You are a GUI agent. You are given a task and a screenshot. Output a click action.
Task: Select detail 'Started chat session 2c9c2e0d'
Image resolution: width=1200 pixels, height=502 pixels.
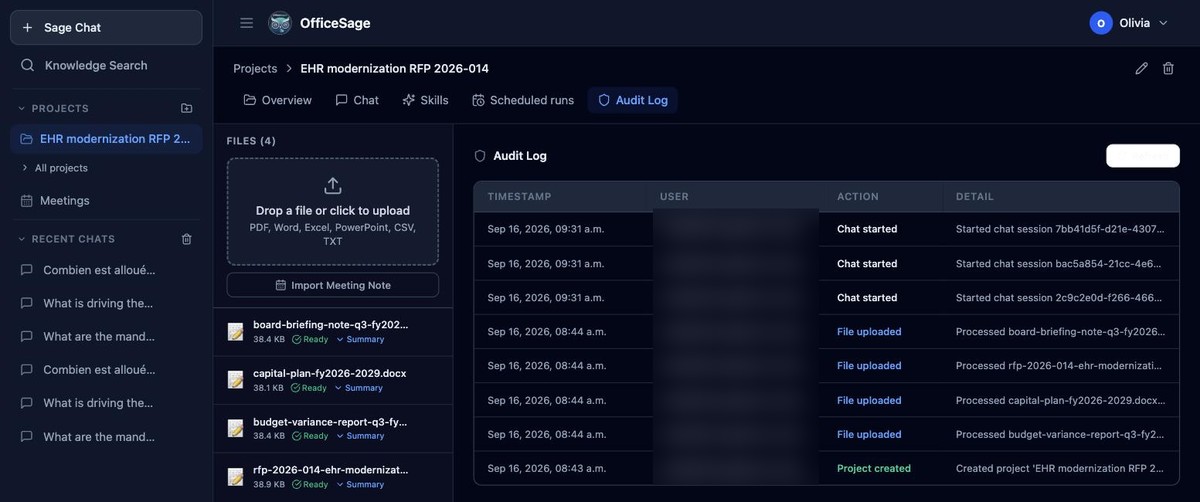coord(1060,298)
